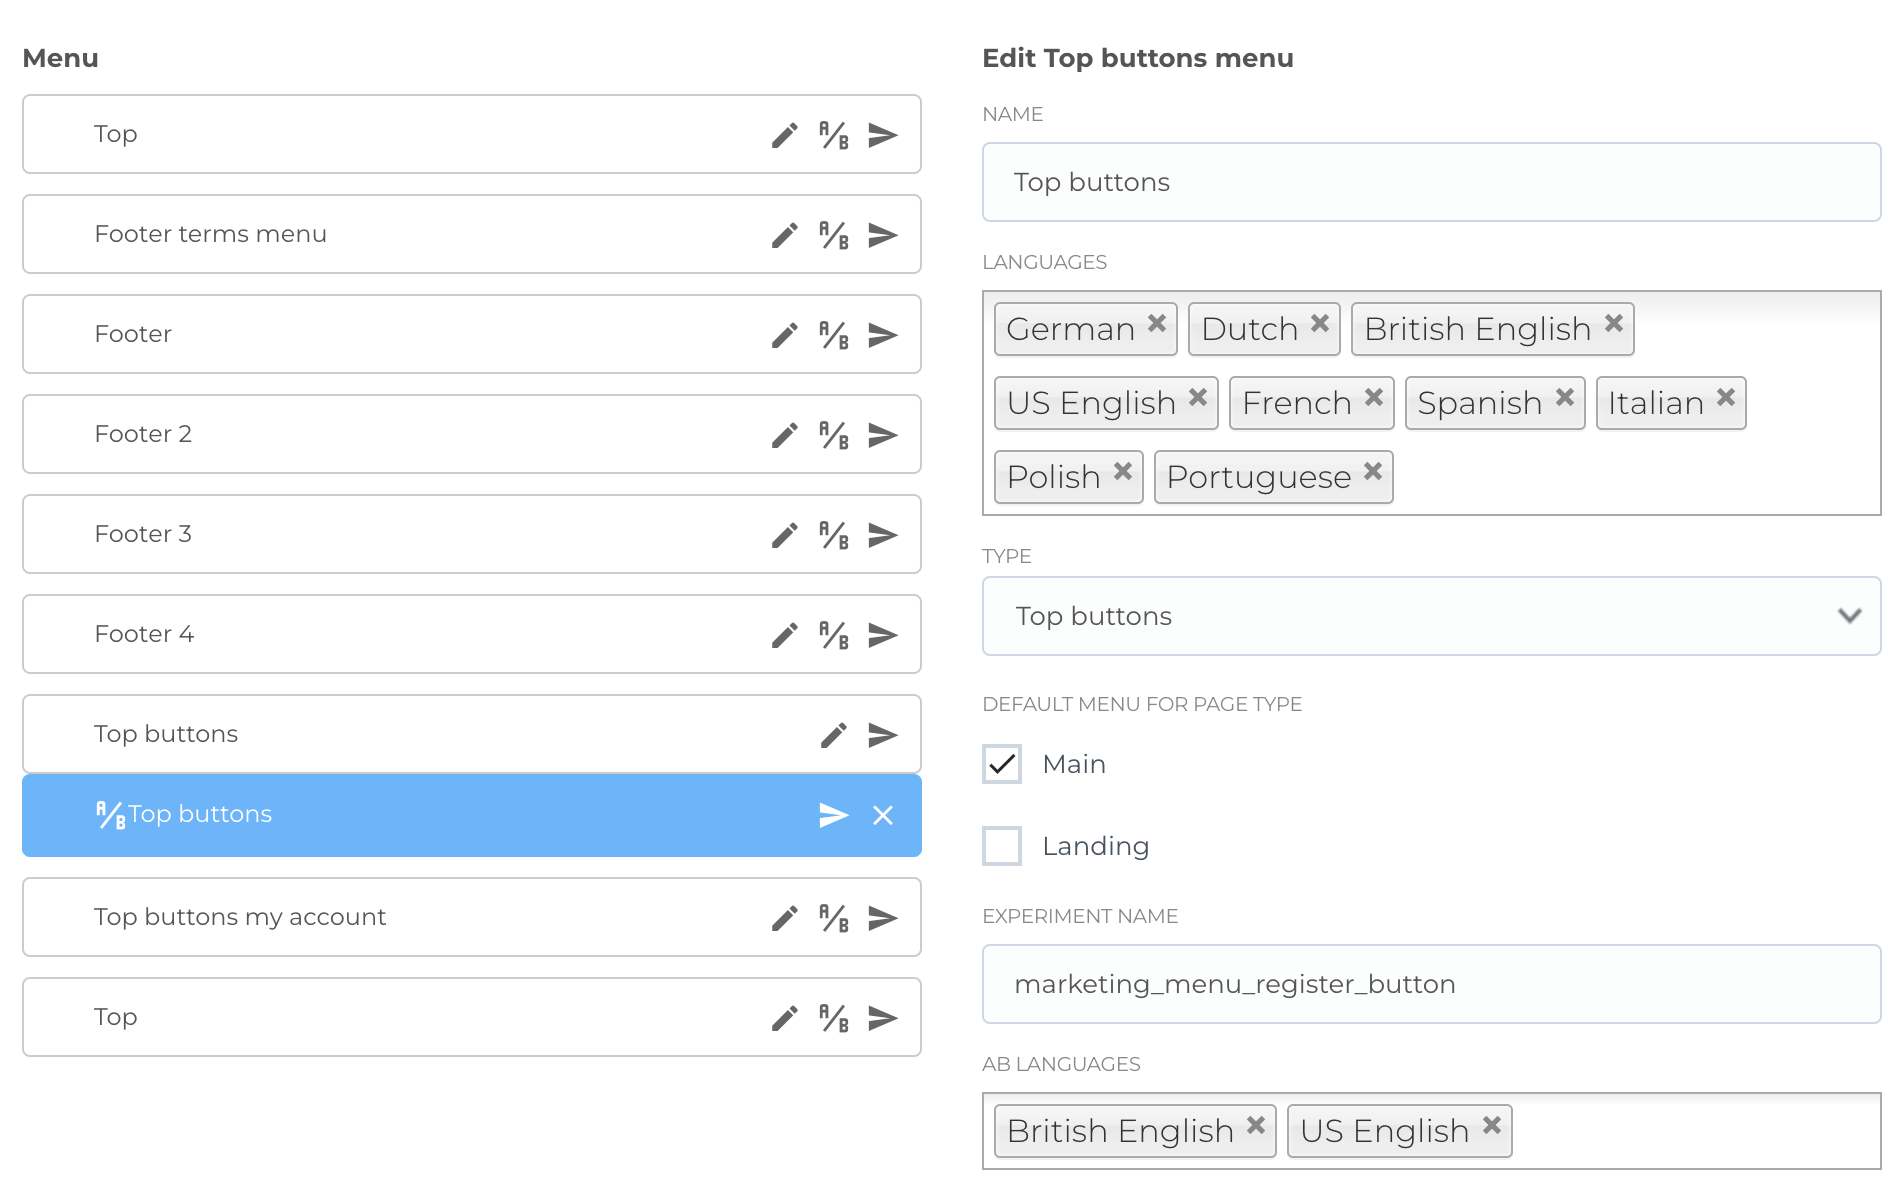Open the Type dropdown showing Top buttons
Image resolution: width=1902 pixels, height=1196 pixels.
coord(1430,616)
